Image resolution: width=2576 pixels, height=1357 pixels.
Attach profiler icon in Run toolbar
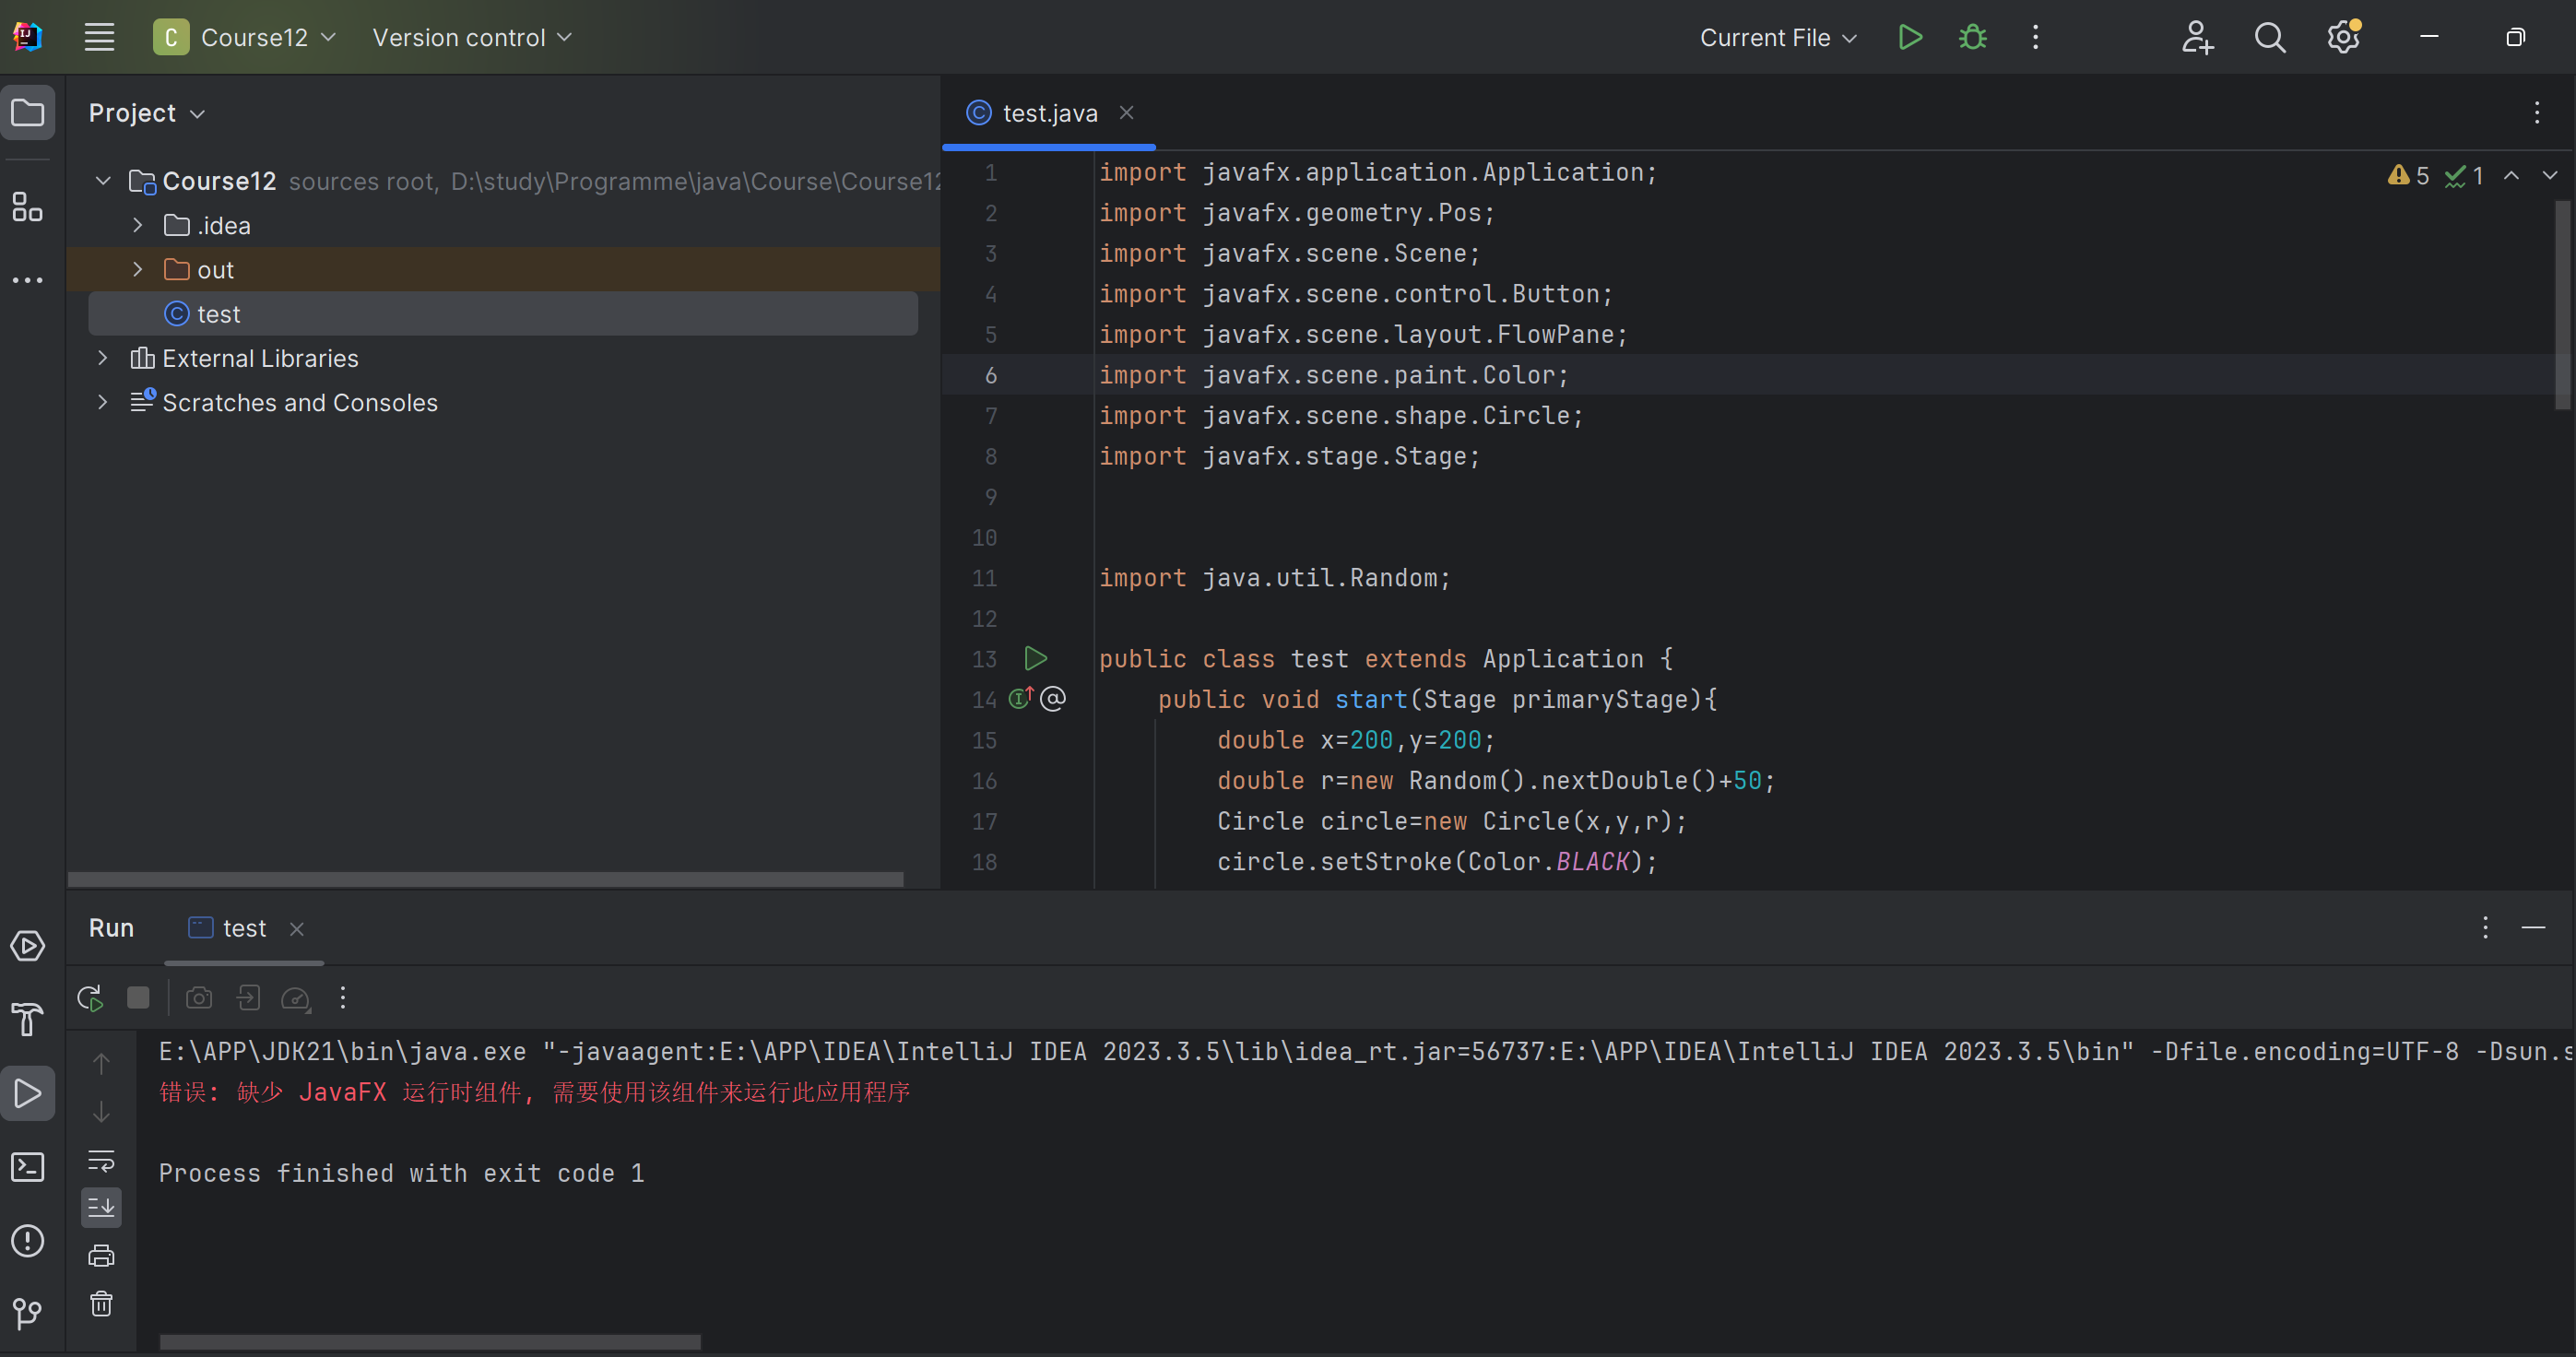[x=296, y=998]
